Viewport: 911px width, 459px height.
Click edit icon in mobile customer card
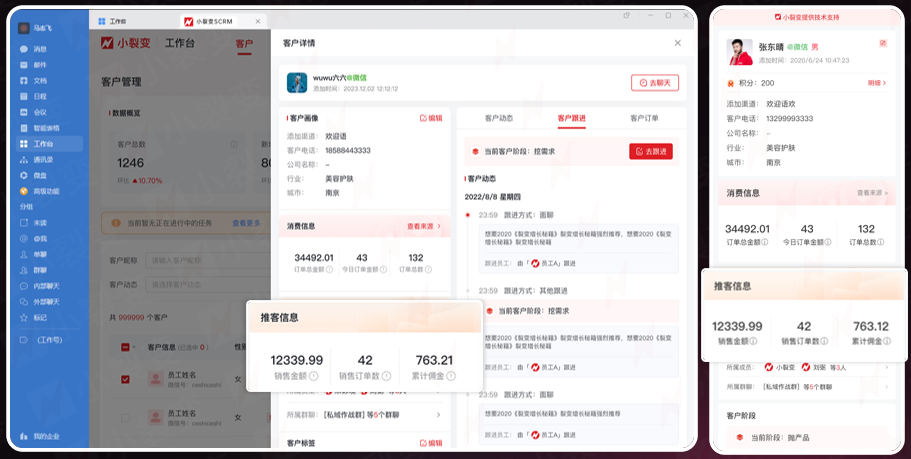tap(882, 44)
